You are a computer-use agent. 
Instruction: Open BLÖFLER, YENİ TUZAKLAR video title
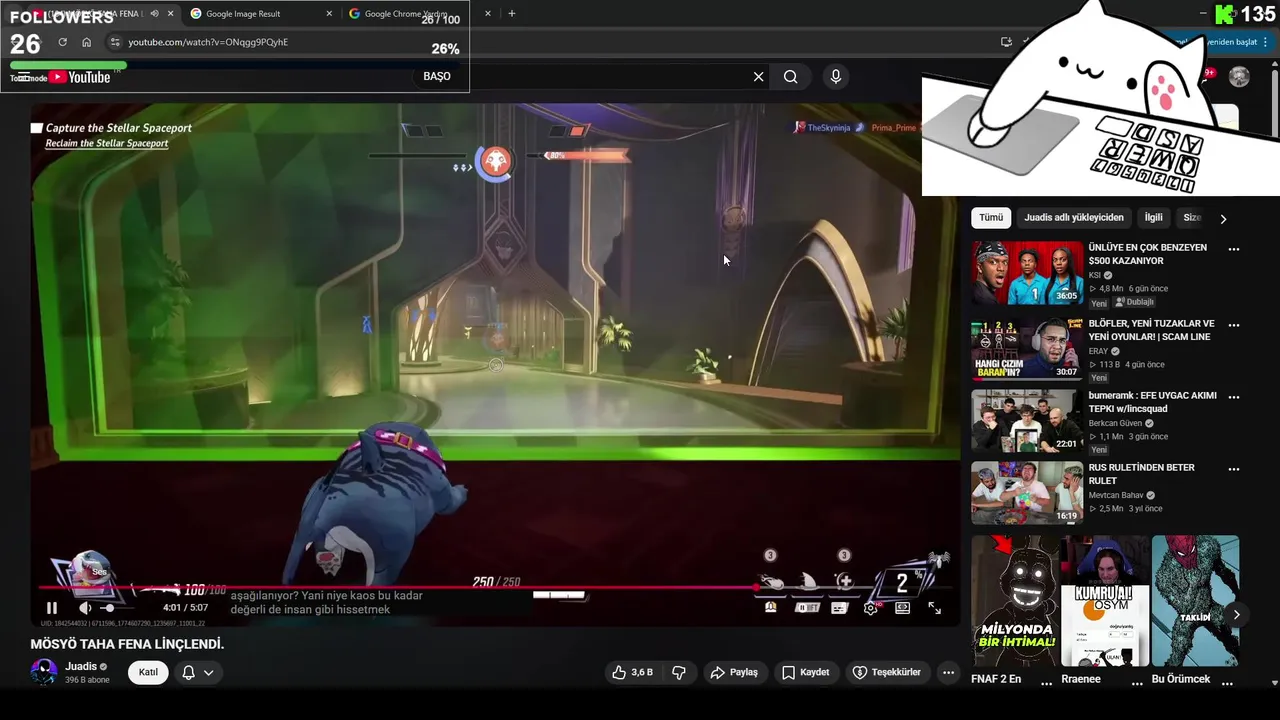(1151, 330)
